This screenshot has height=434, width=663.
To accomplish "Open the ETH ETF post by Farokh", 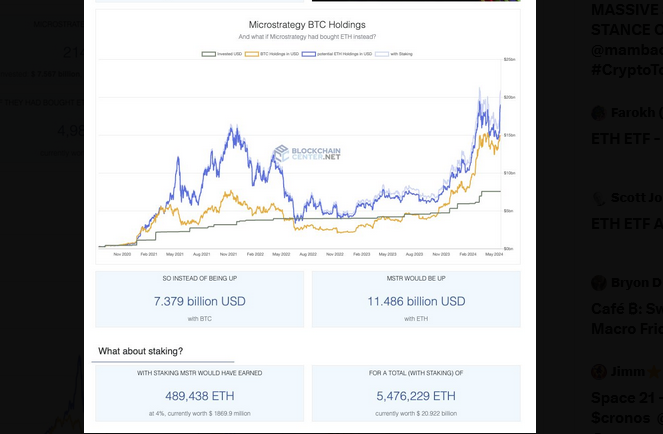I will pyautogui.click(x=625, y=138).
